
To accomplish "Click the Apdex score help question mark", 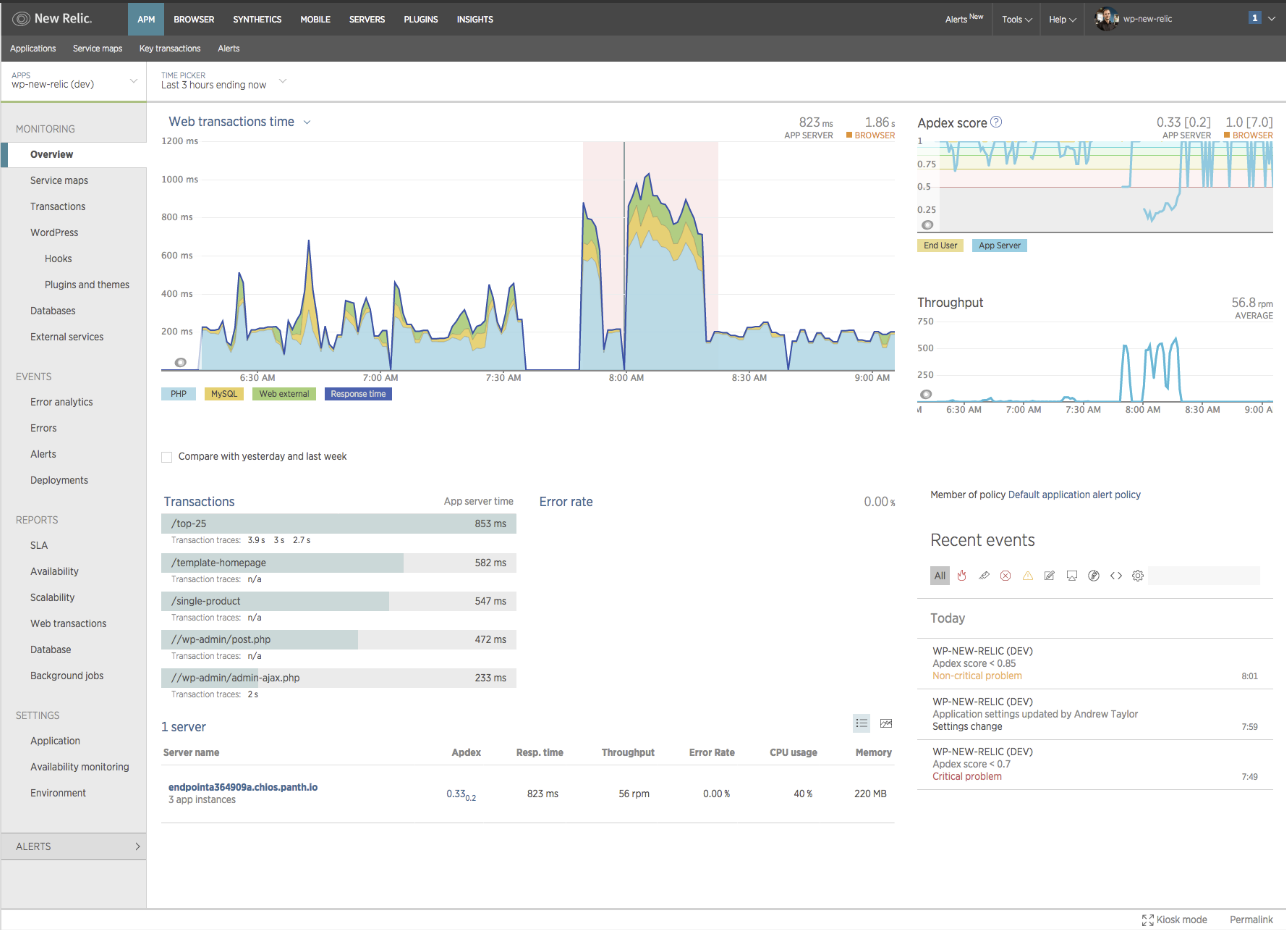I will (996, 123).
